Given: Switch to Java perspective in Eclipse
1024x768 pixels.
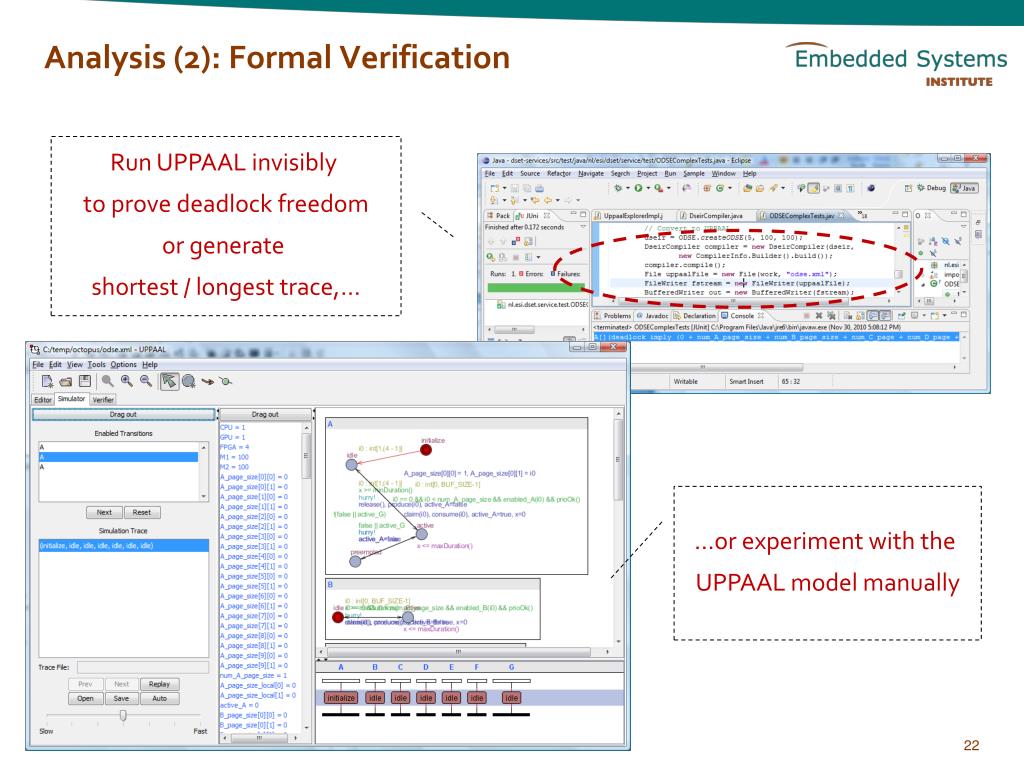Looking at the screenshot, I should tap(964, 188).
